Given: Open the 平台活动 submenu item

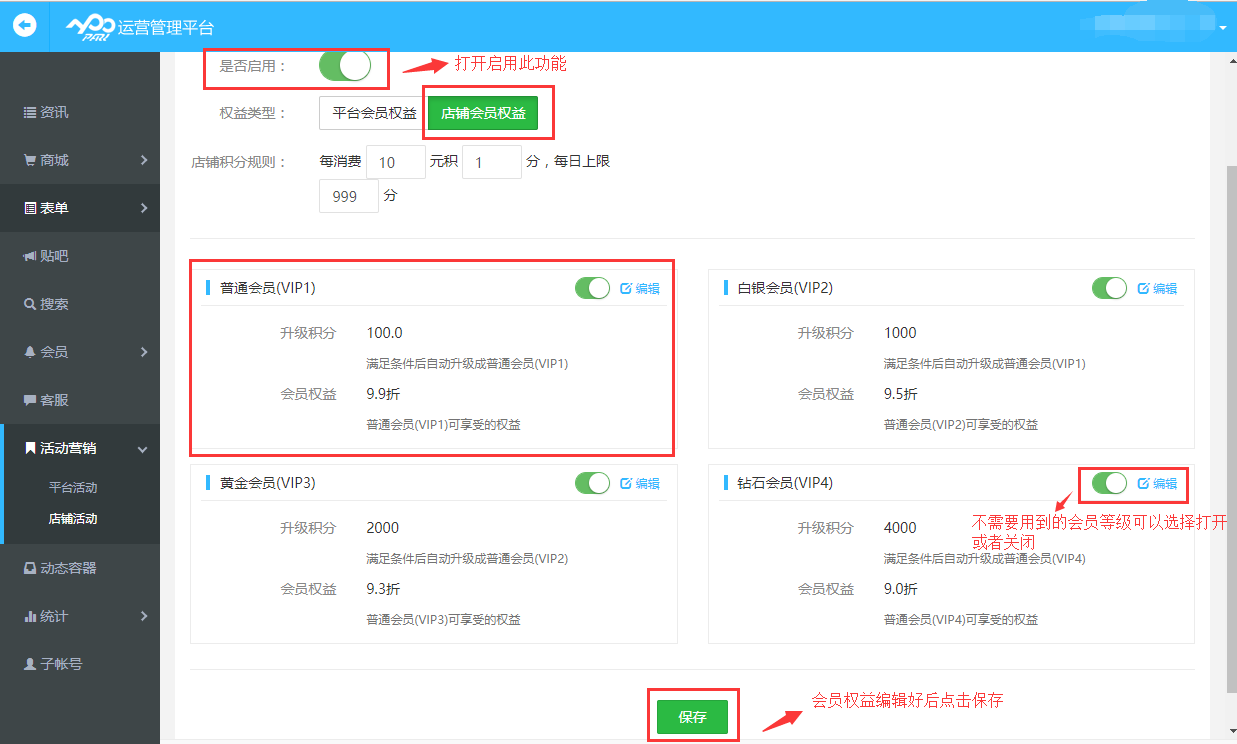Looking at the screenshot, I should tap(73, 488).
